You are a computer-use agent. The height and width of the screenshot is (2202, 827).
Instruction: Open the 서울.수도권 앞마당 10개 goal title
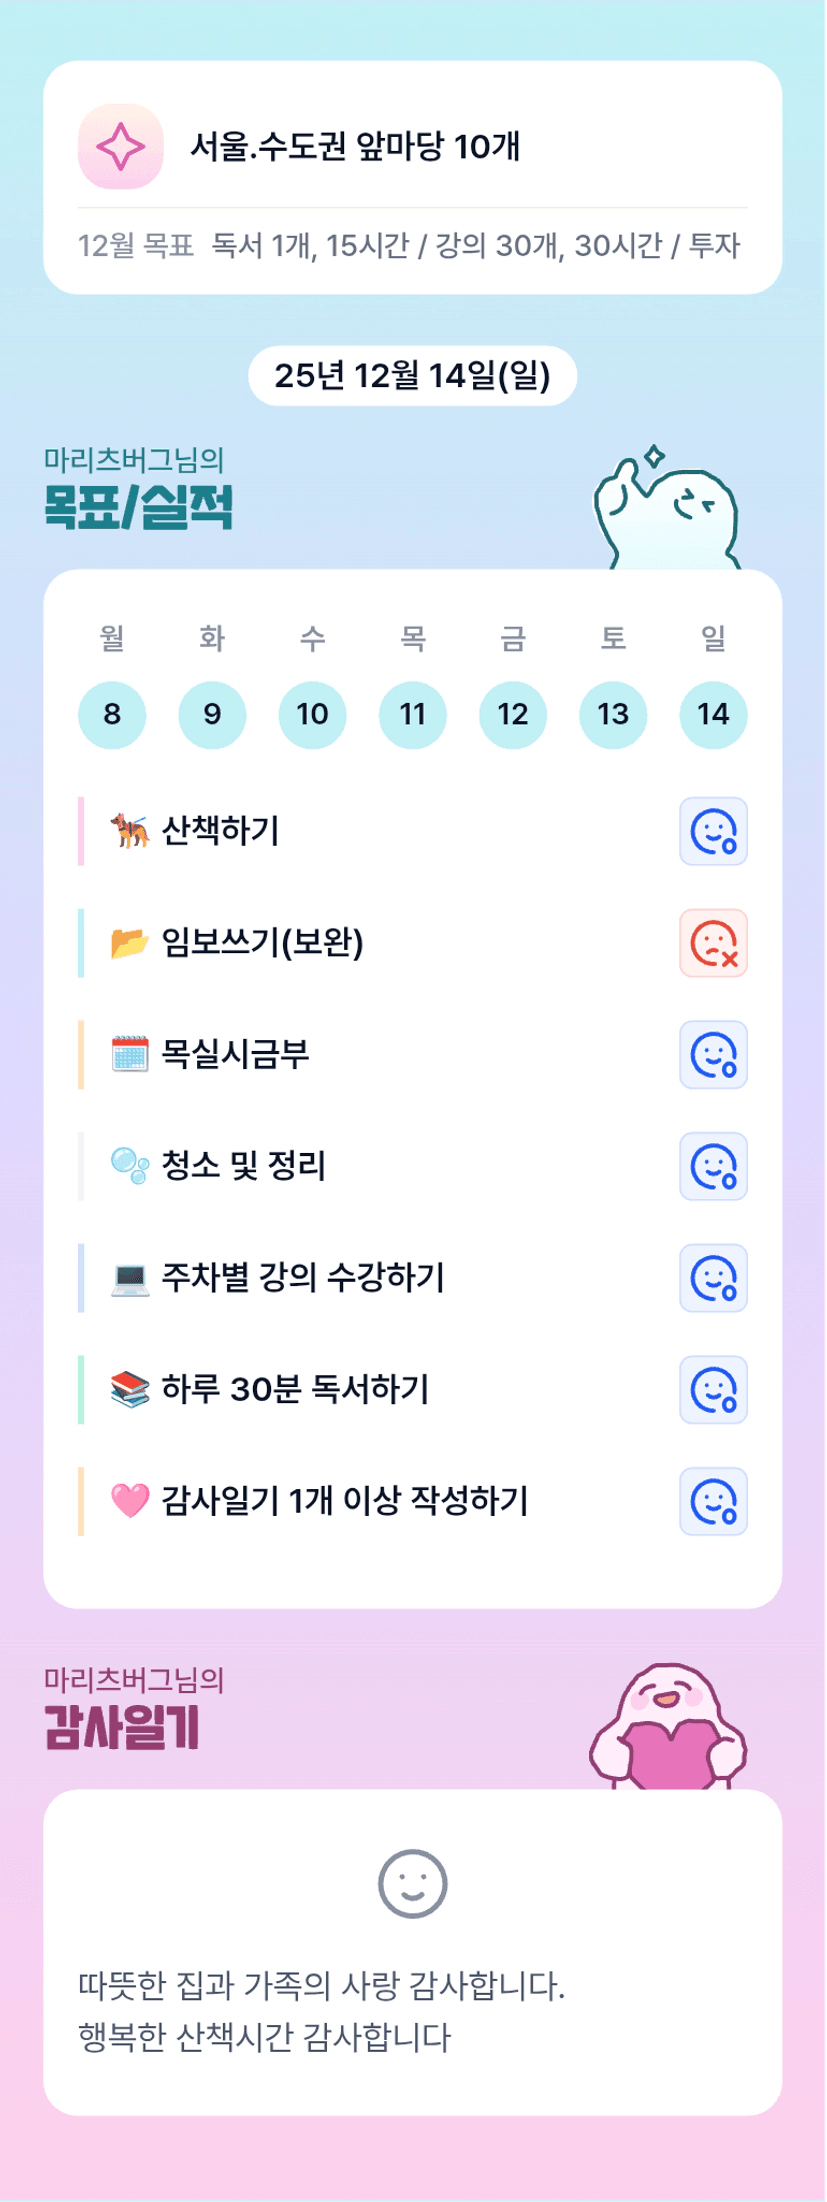[355, 147]
